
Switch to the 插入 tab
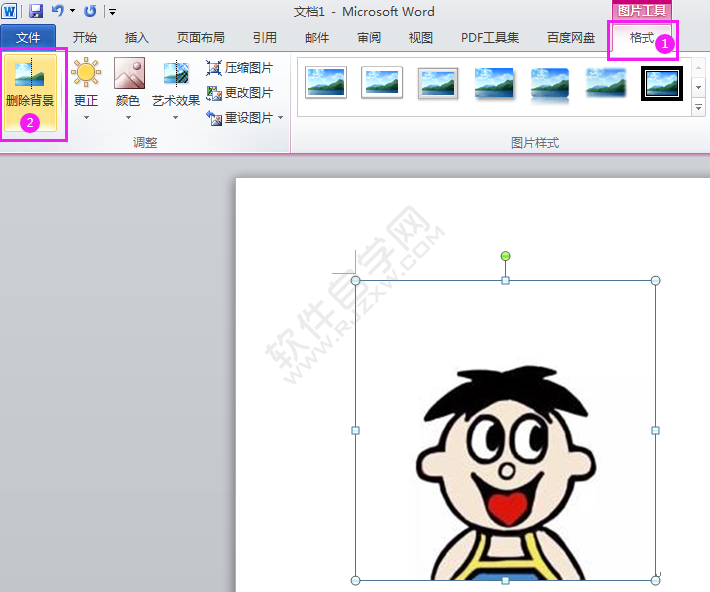click(x=136, y=38)
